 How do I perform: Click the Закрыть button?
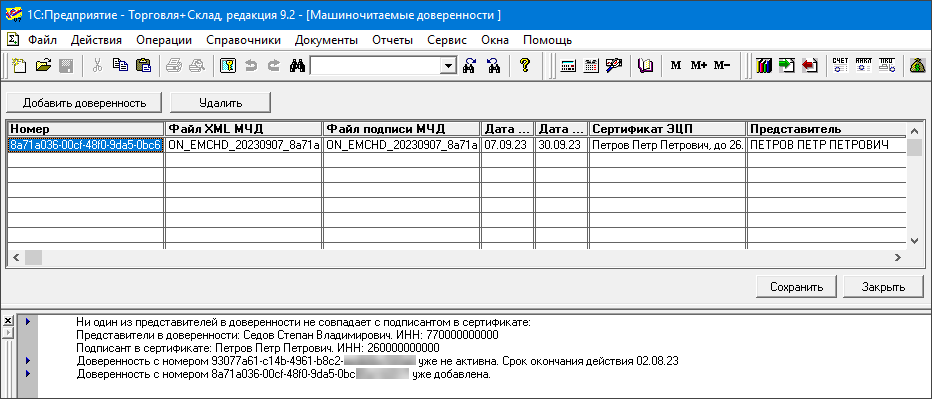(883, 287)
